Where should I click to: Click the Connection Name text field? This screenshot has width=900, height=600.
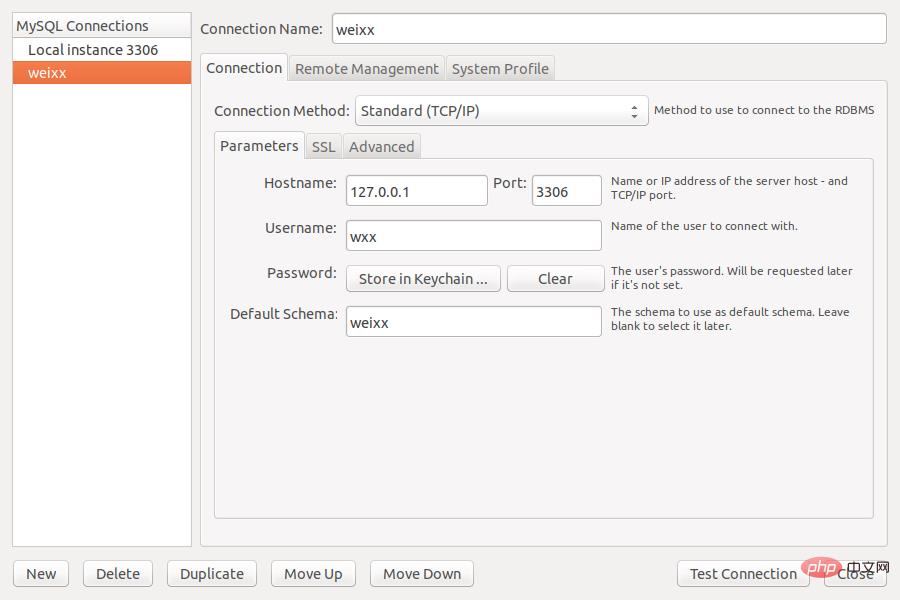(608, 29)
